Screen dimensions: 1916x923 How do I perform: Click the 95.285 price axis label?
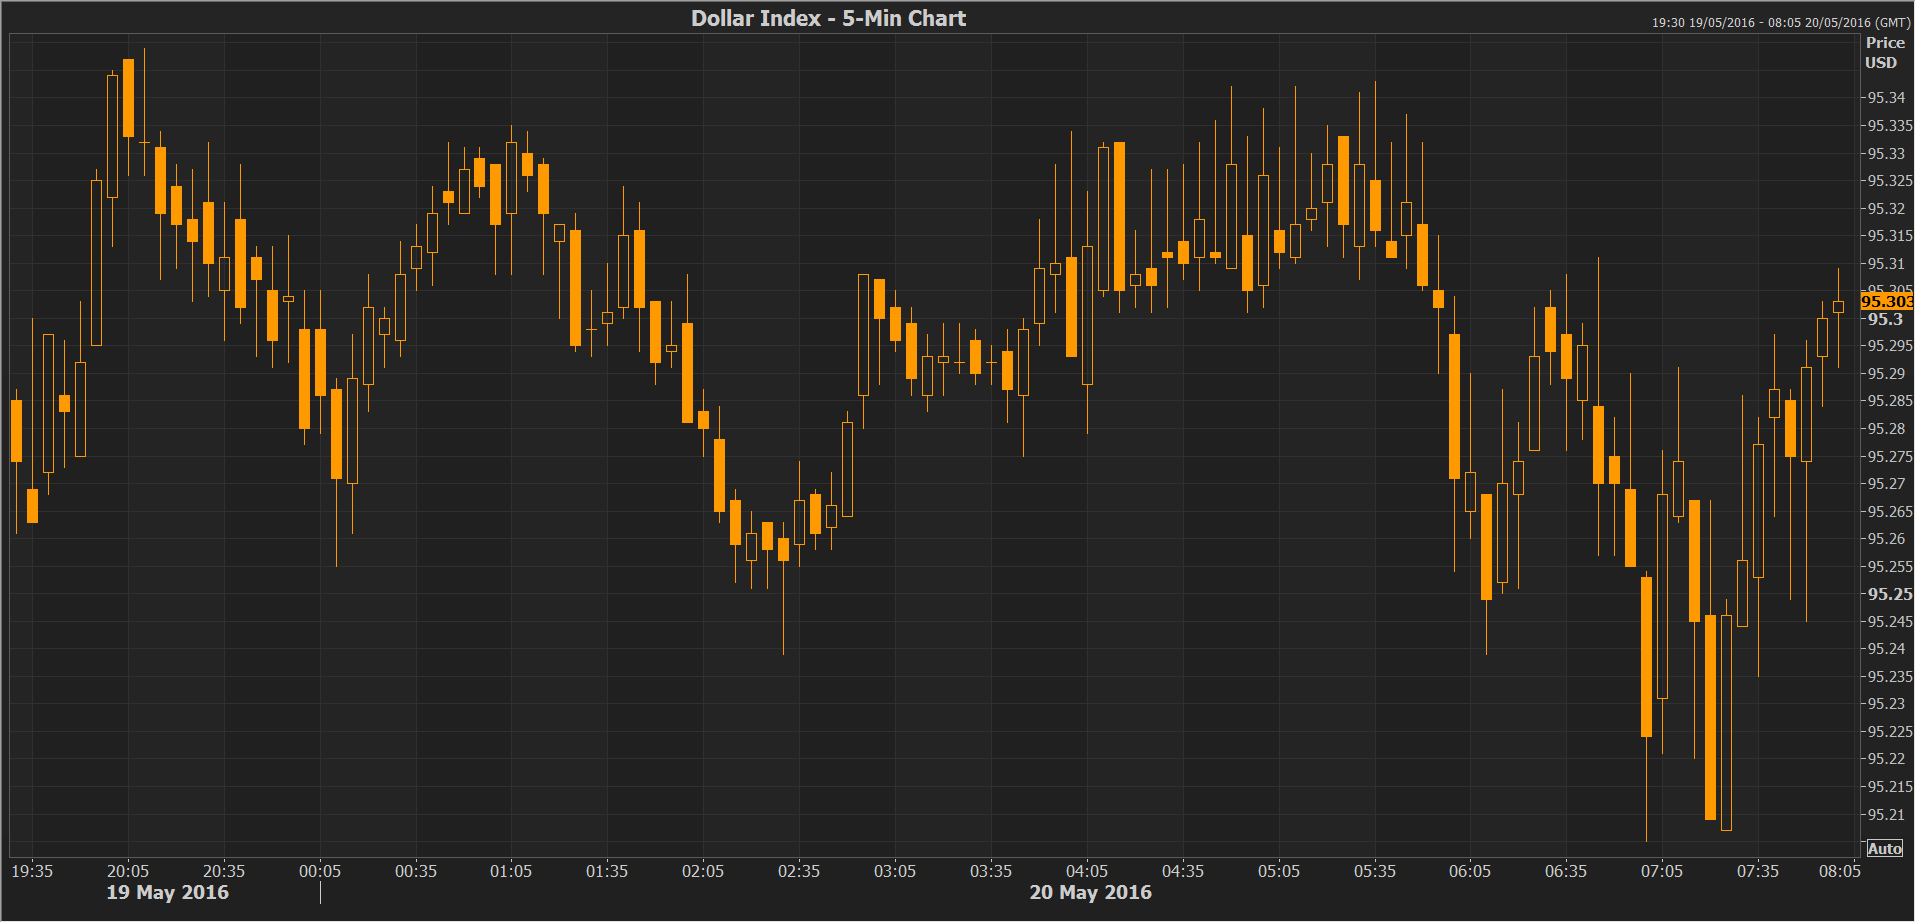[1890, 401]
